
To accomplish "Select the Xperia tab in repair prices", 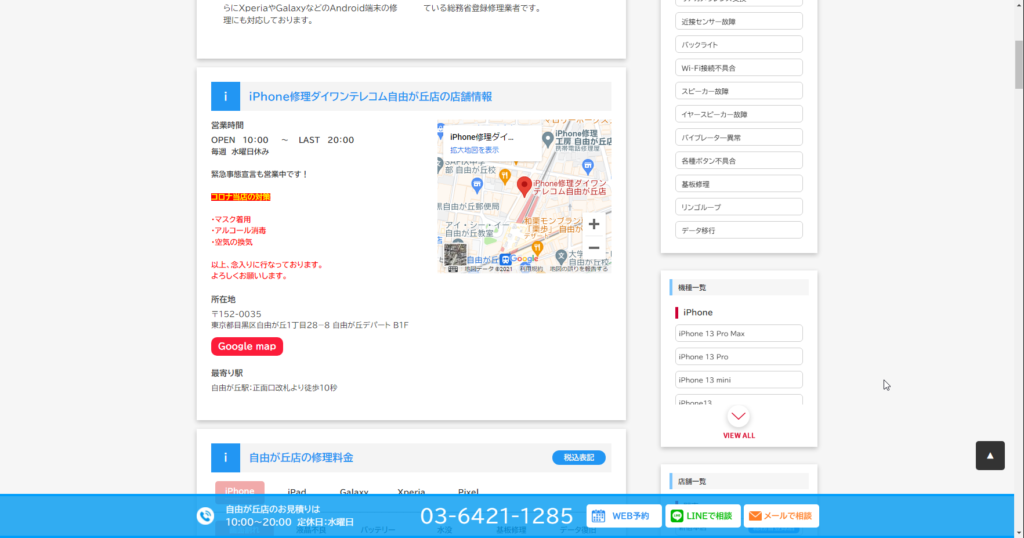I will coord(411,492).
